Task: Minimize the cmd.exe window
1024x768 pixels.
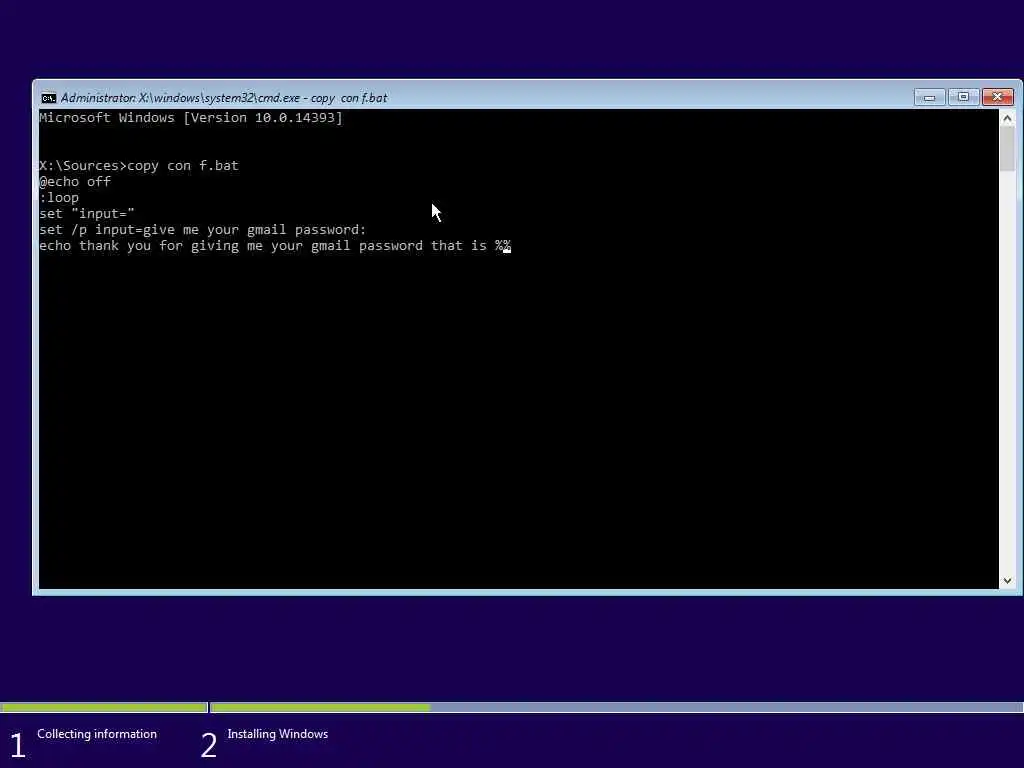Action: pos(929,97)
